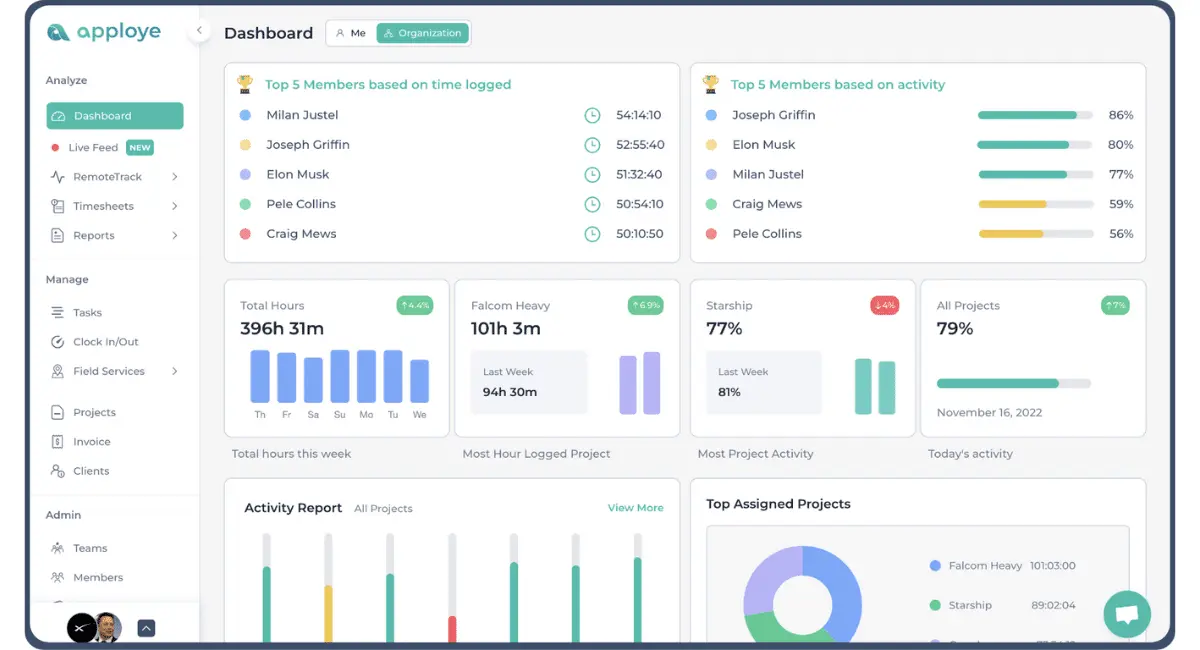Select the Projects folder icon
This screenshot has width=1200, height=650.
[57, 412]
